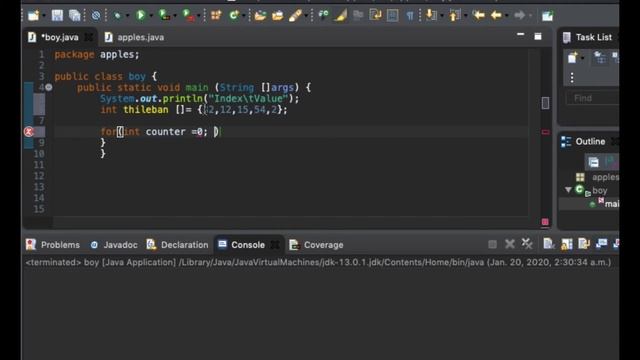Jump to Next Annotation with down arrow icon
This screenshot has width=640, height=360.
[430, 16]
